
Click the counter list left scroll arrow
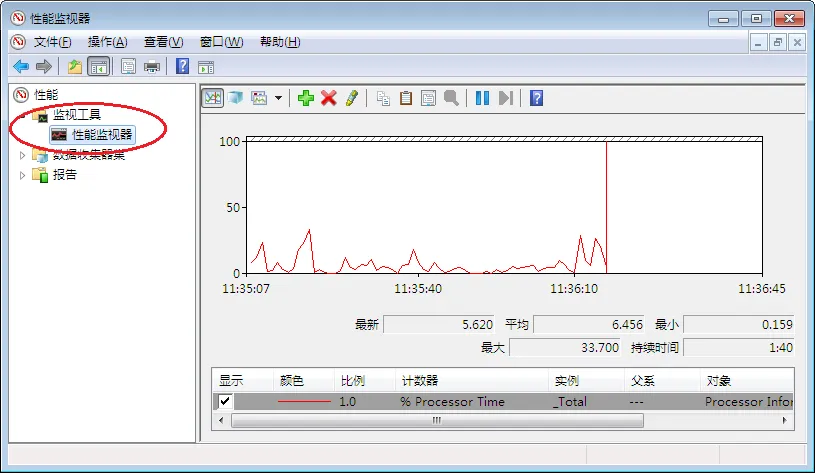[221, 420]
